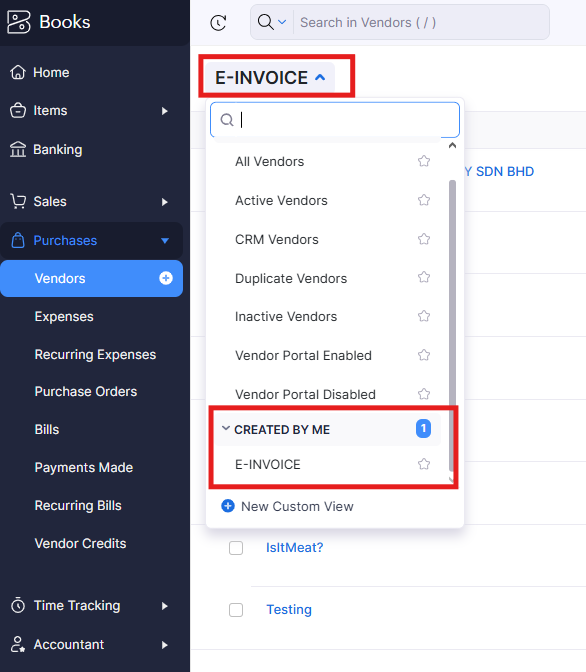Image resolution: width=586 pixels, height=672 pixels.
Task: Star the Inactive Vendors view
Action: (424, 316)
